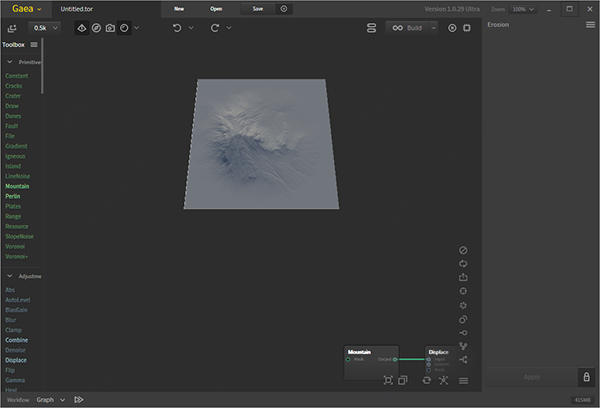Toggle the 3D viewport eye icon
600x408 pixels.
click(x=82, y=28)
